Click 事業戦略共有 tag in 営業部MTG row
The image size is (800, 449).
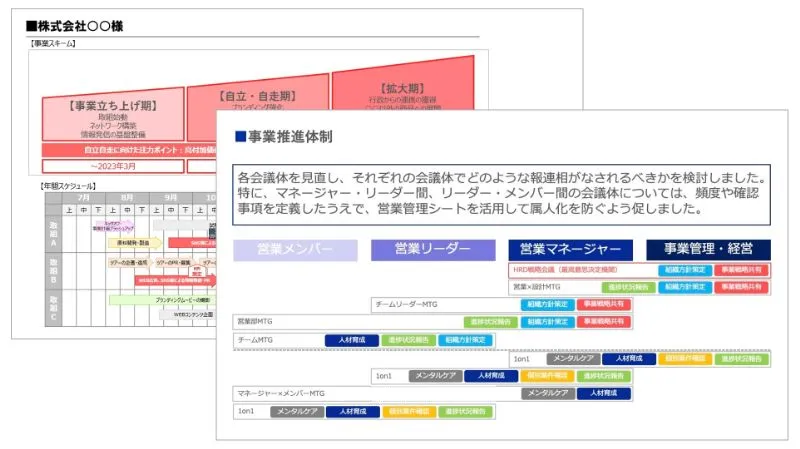click(x=604, y=322)
